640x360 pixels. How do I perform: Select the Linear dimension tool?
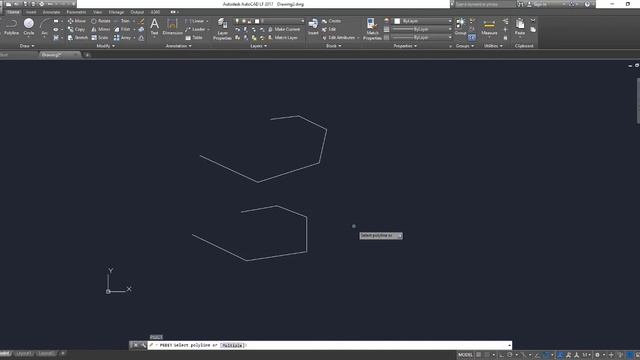196,21
